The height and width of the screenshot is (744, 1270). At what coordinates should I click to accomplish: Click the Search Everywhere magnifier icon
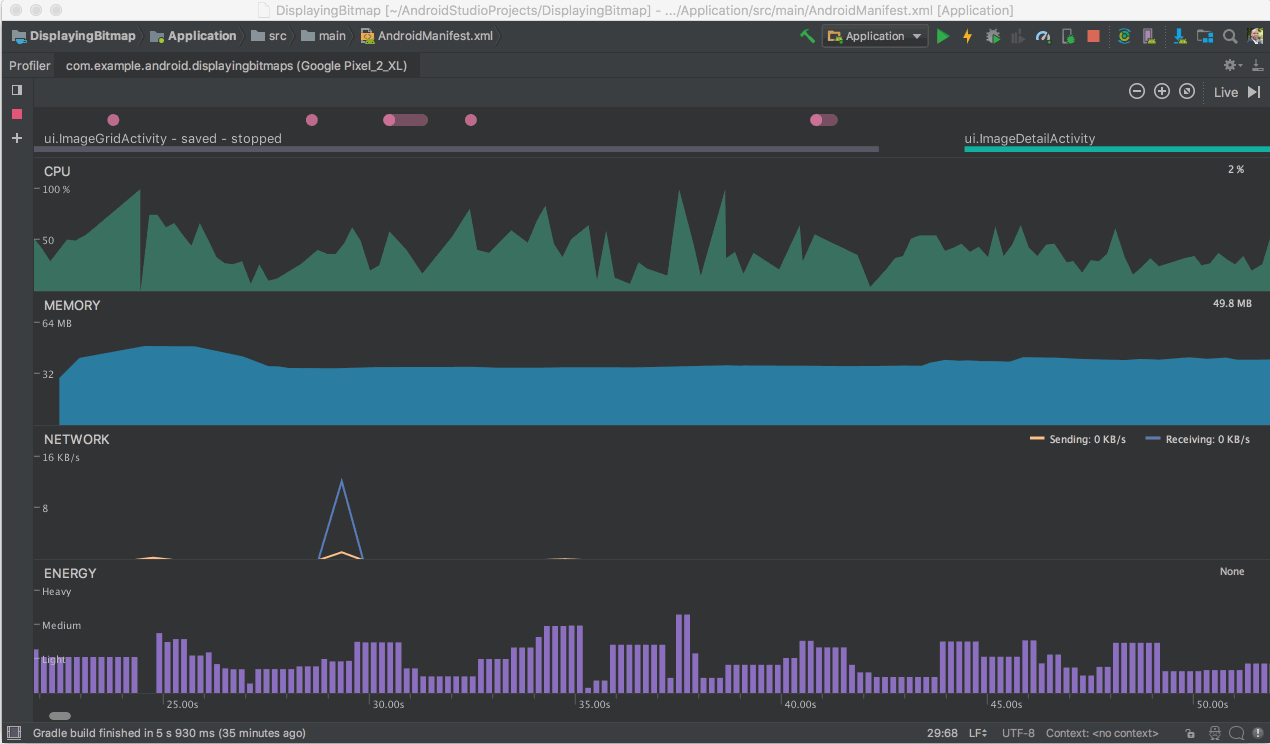click(x=1230, y=36)
